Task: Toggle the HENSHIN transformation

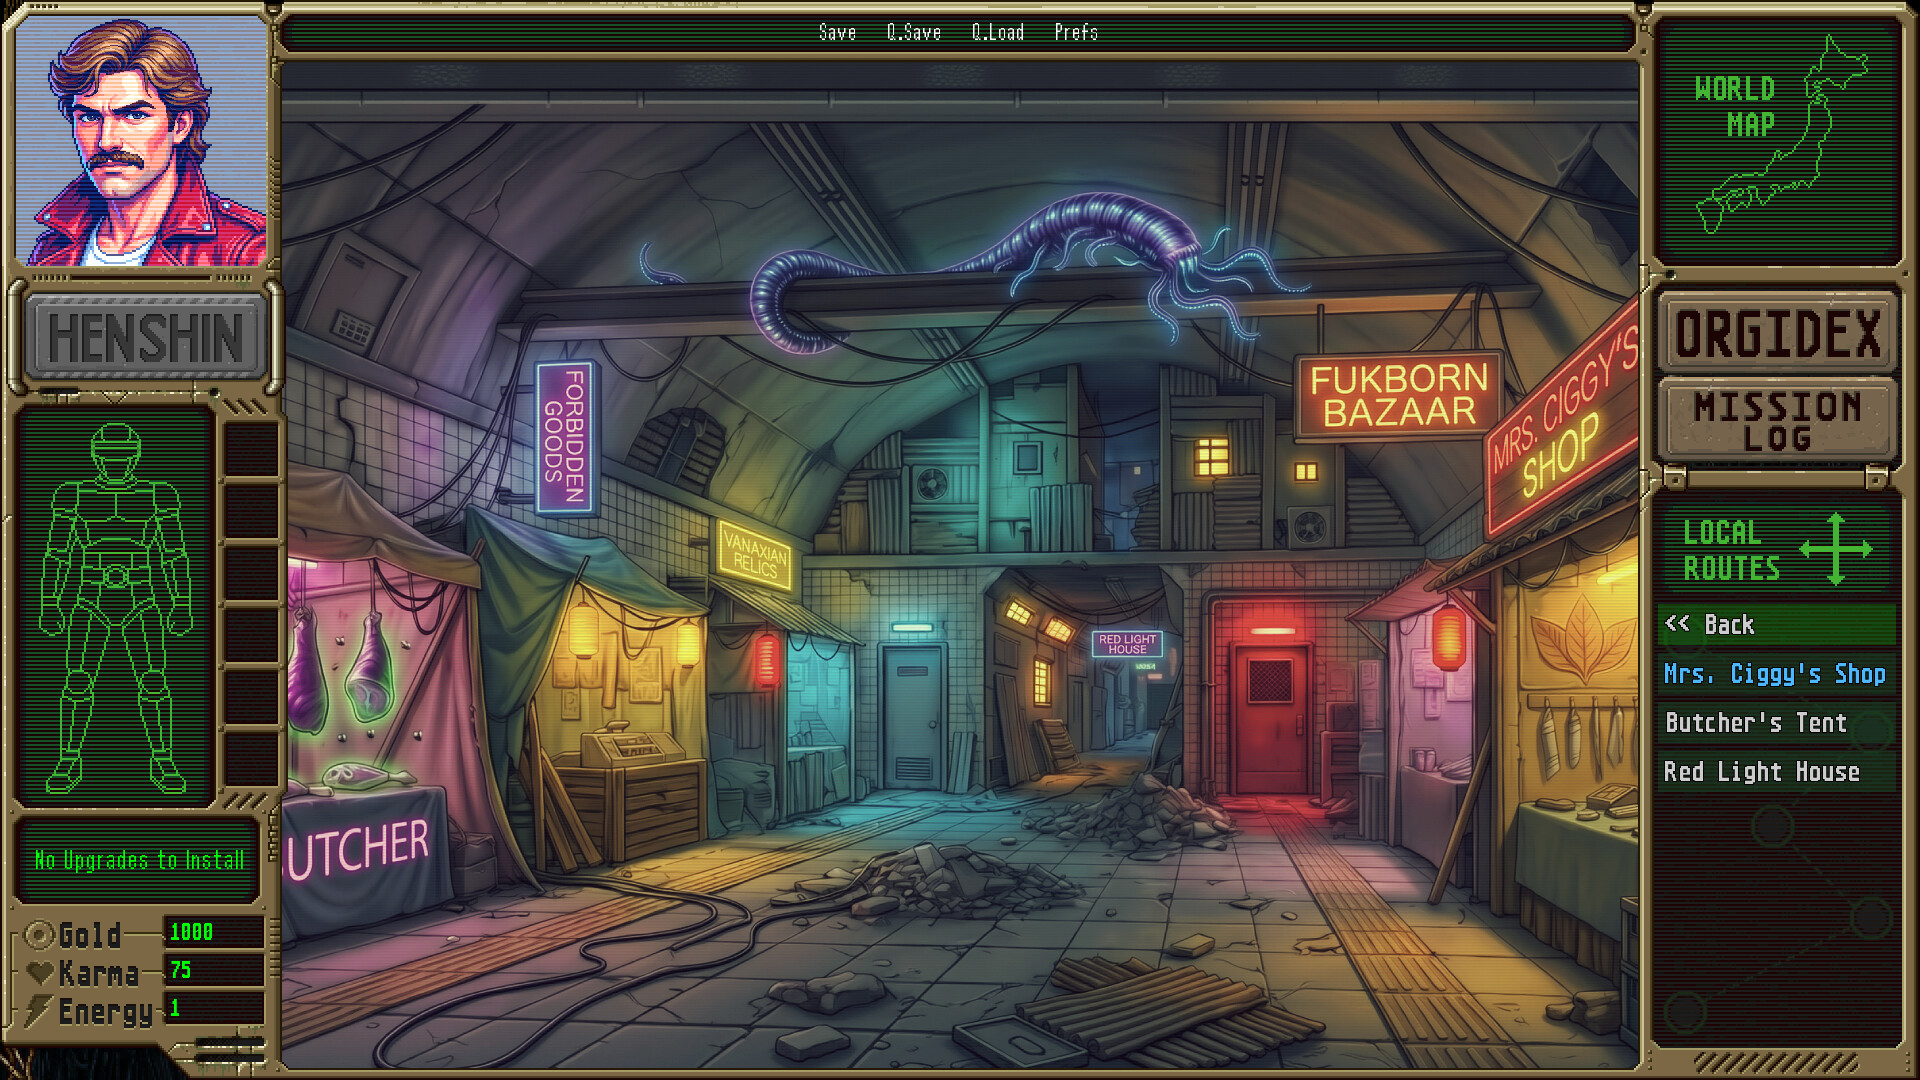Action: 143,336
